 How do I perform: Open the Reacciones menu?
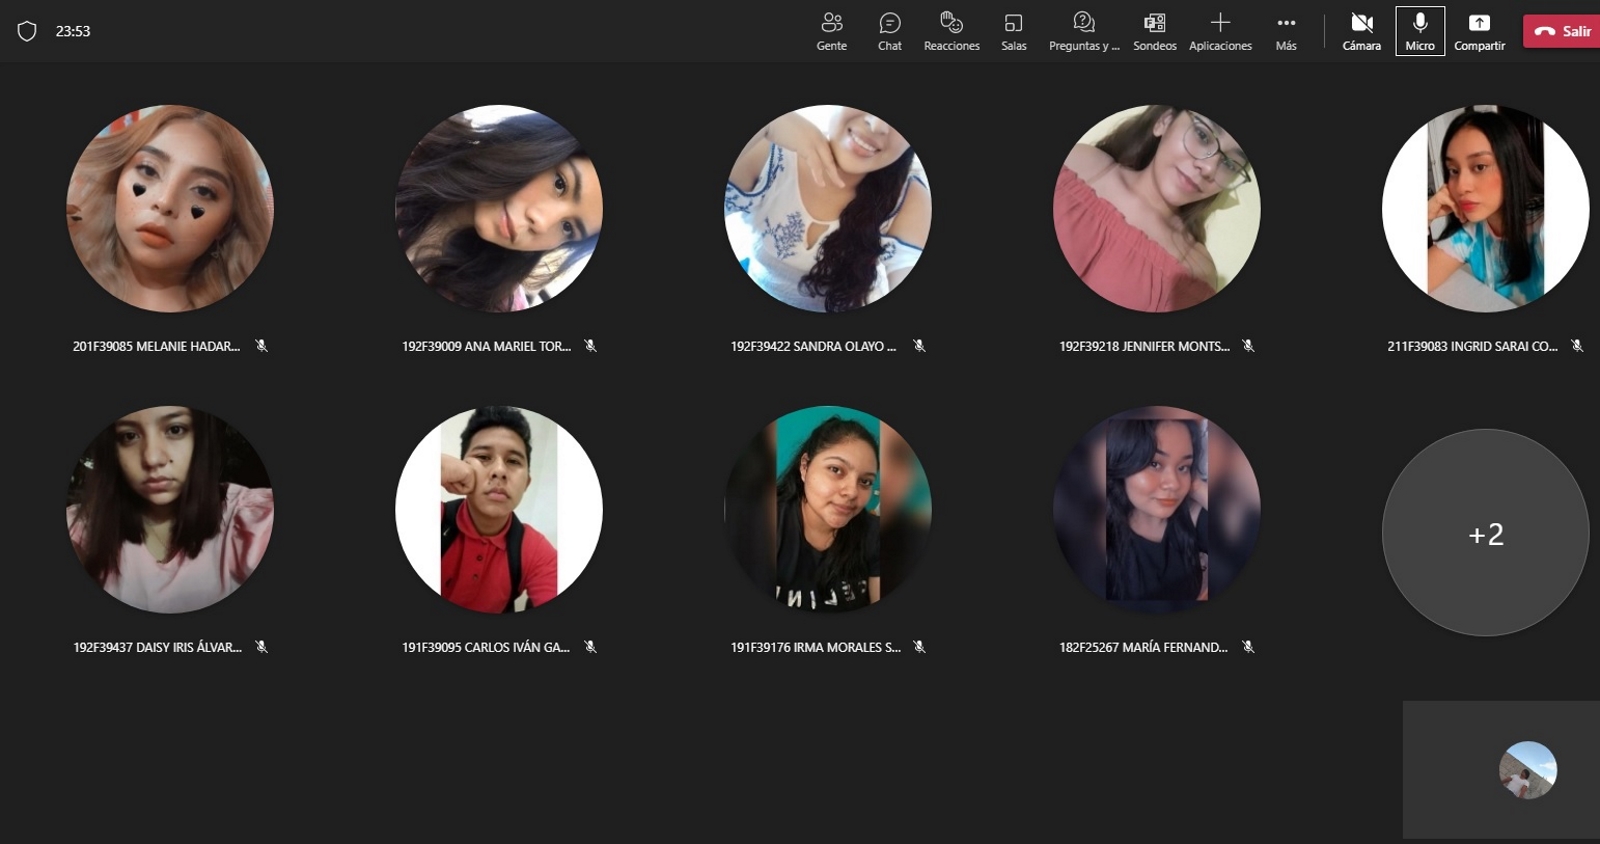pyautogui.click(x=951, y=32)
